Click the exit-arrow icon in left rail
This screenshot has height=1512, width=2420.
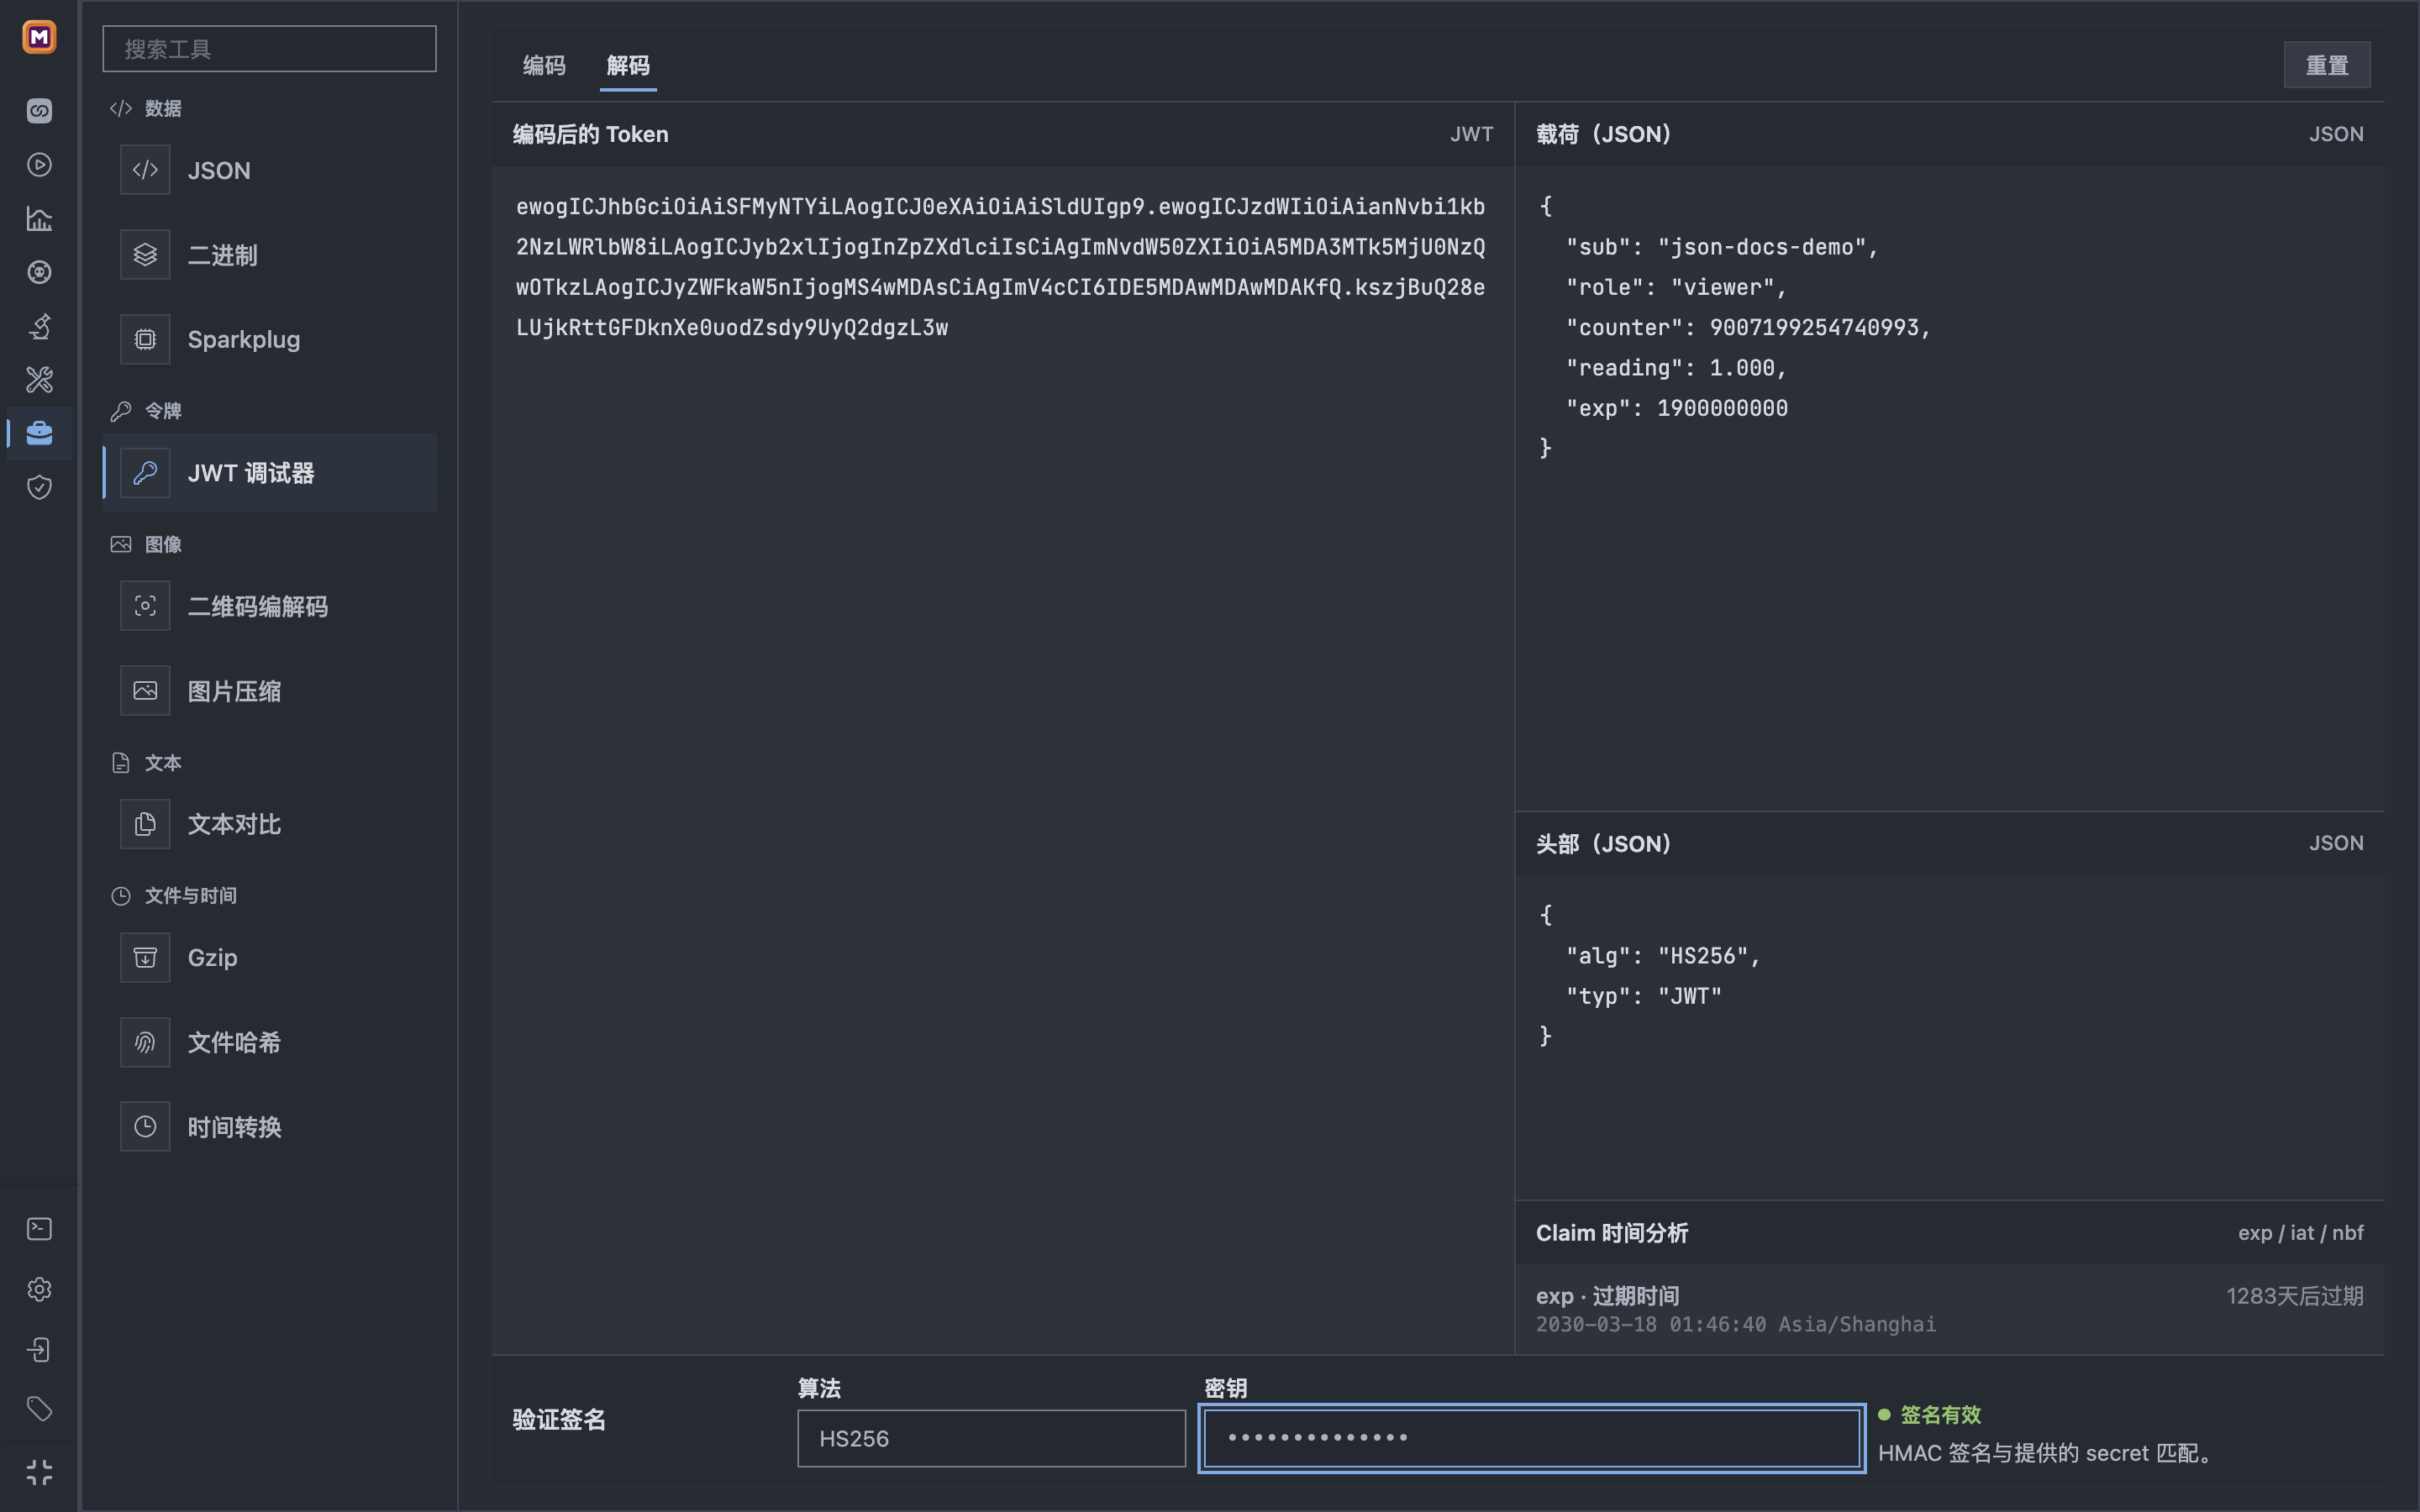click(39, 1349)
